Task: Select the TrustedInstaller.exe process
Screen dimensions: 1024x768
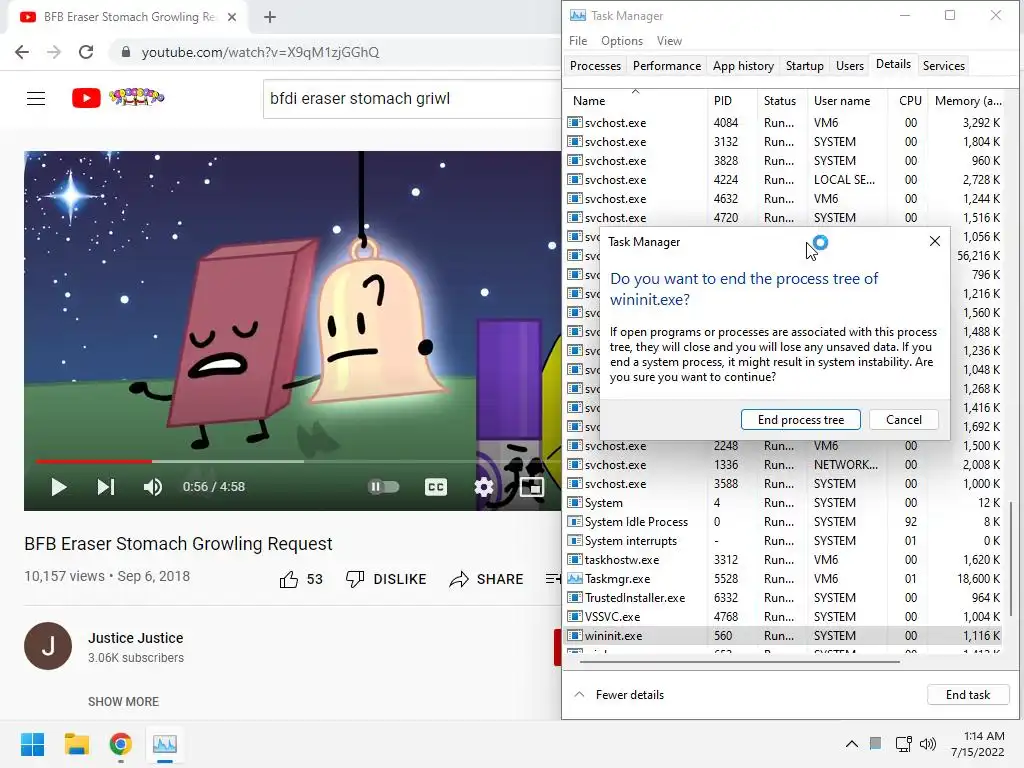Action: pos(785,598)
